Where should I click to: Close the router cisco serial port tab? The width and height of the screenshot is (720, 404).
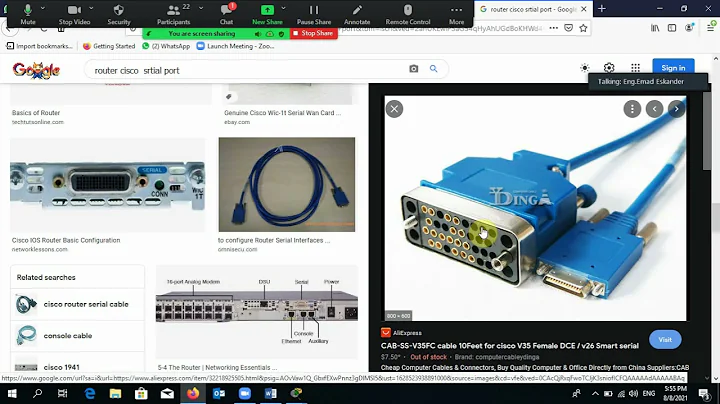[x=584, y=9]
